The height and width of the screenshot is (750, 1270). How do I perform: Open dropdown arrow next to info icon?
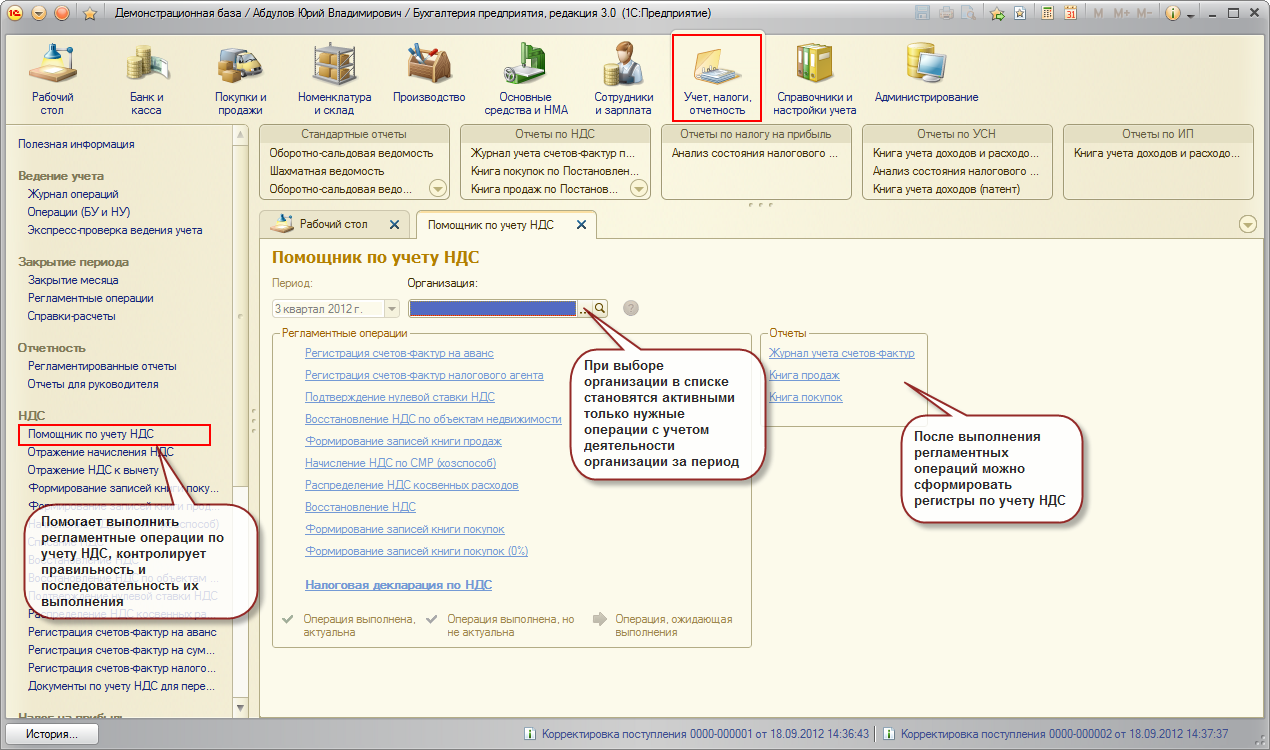[1190, 14]
